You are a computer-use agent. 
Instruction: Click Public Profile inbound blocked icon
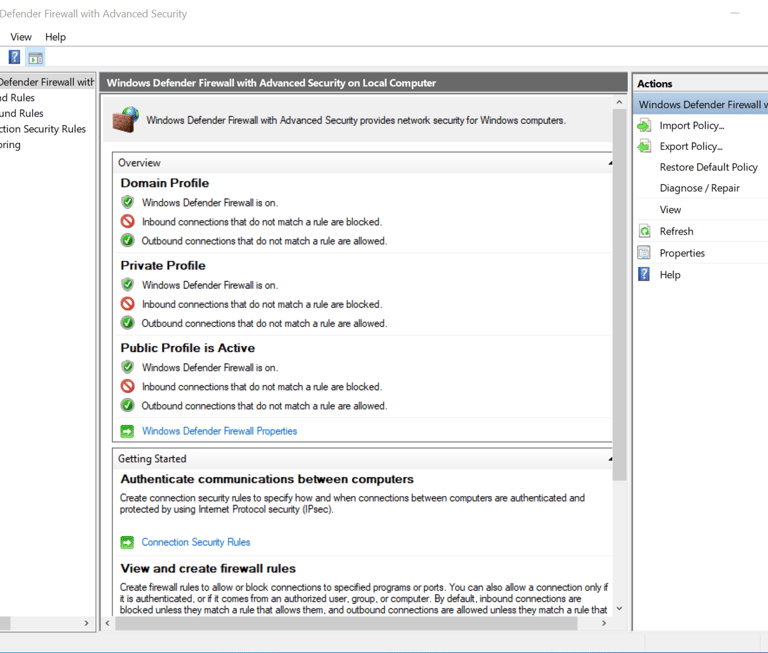pyautogui.click(x=128, y=386)
